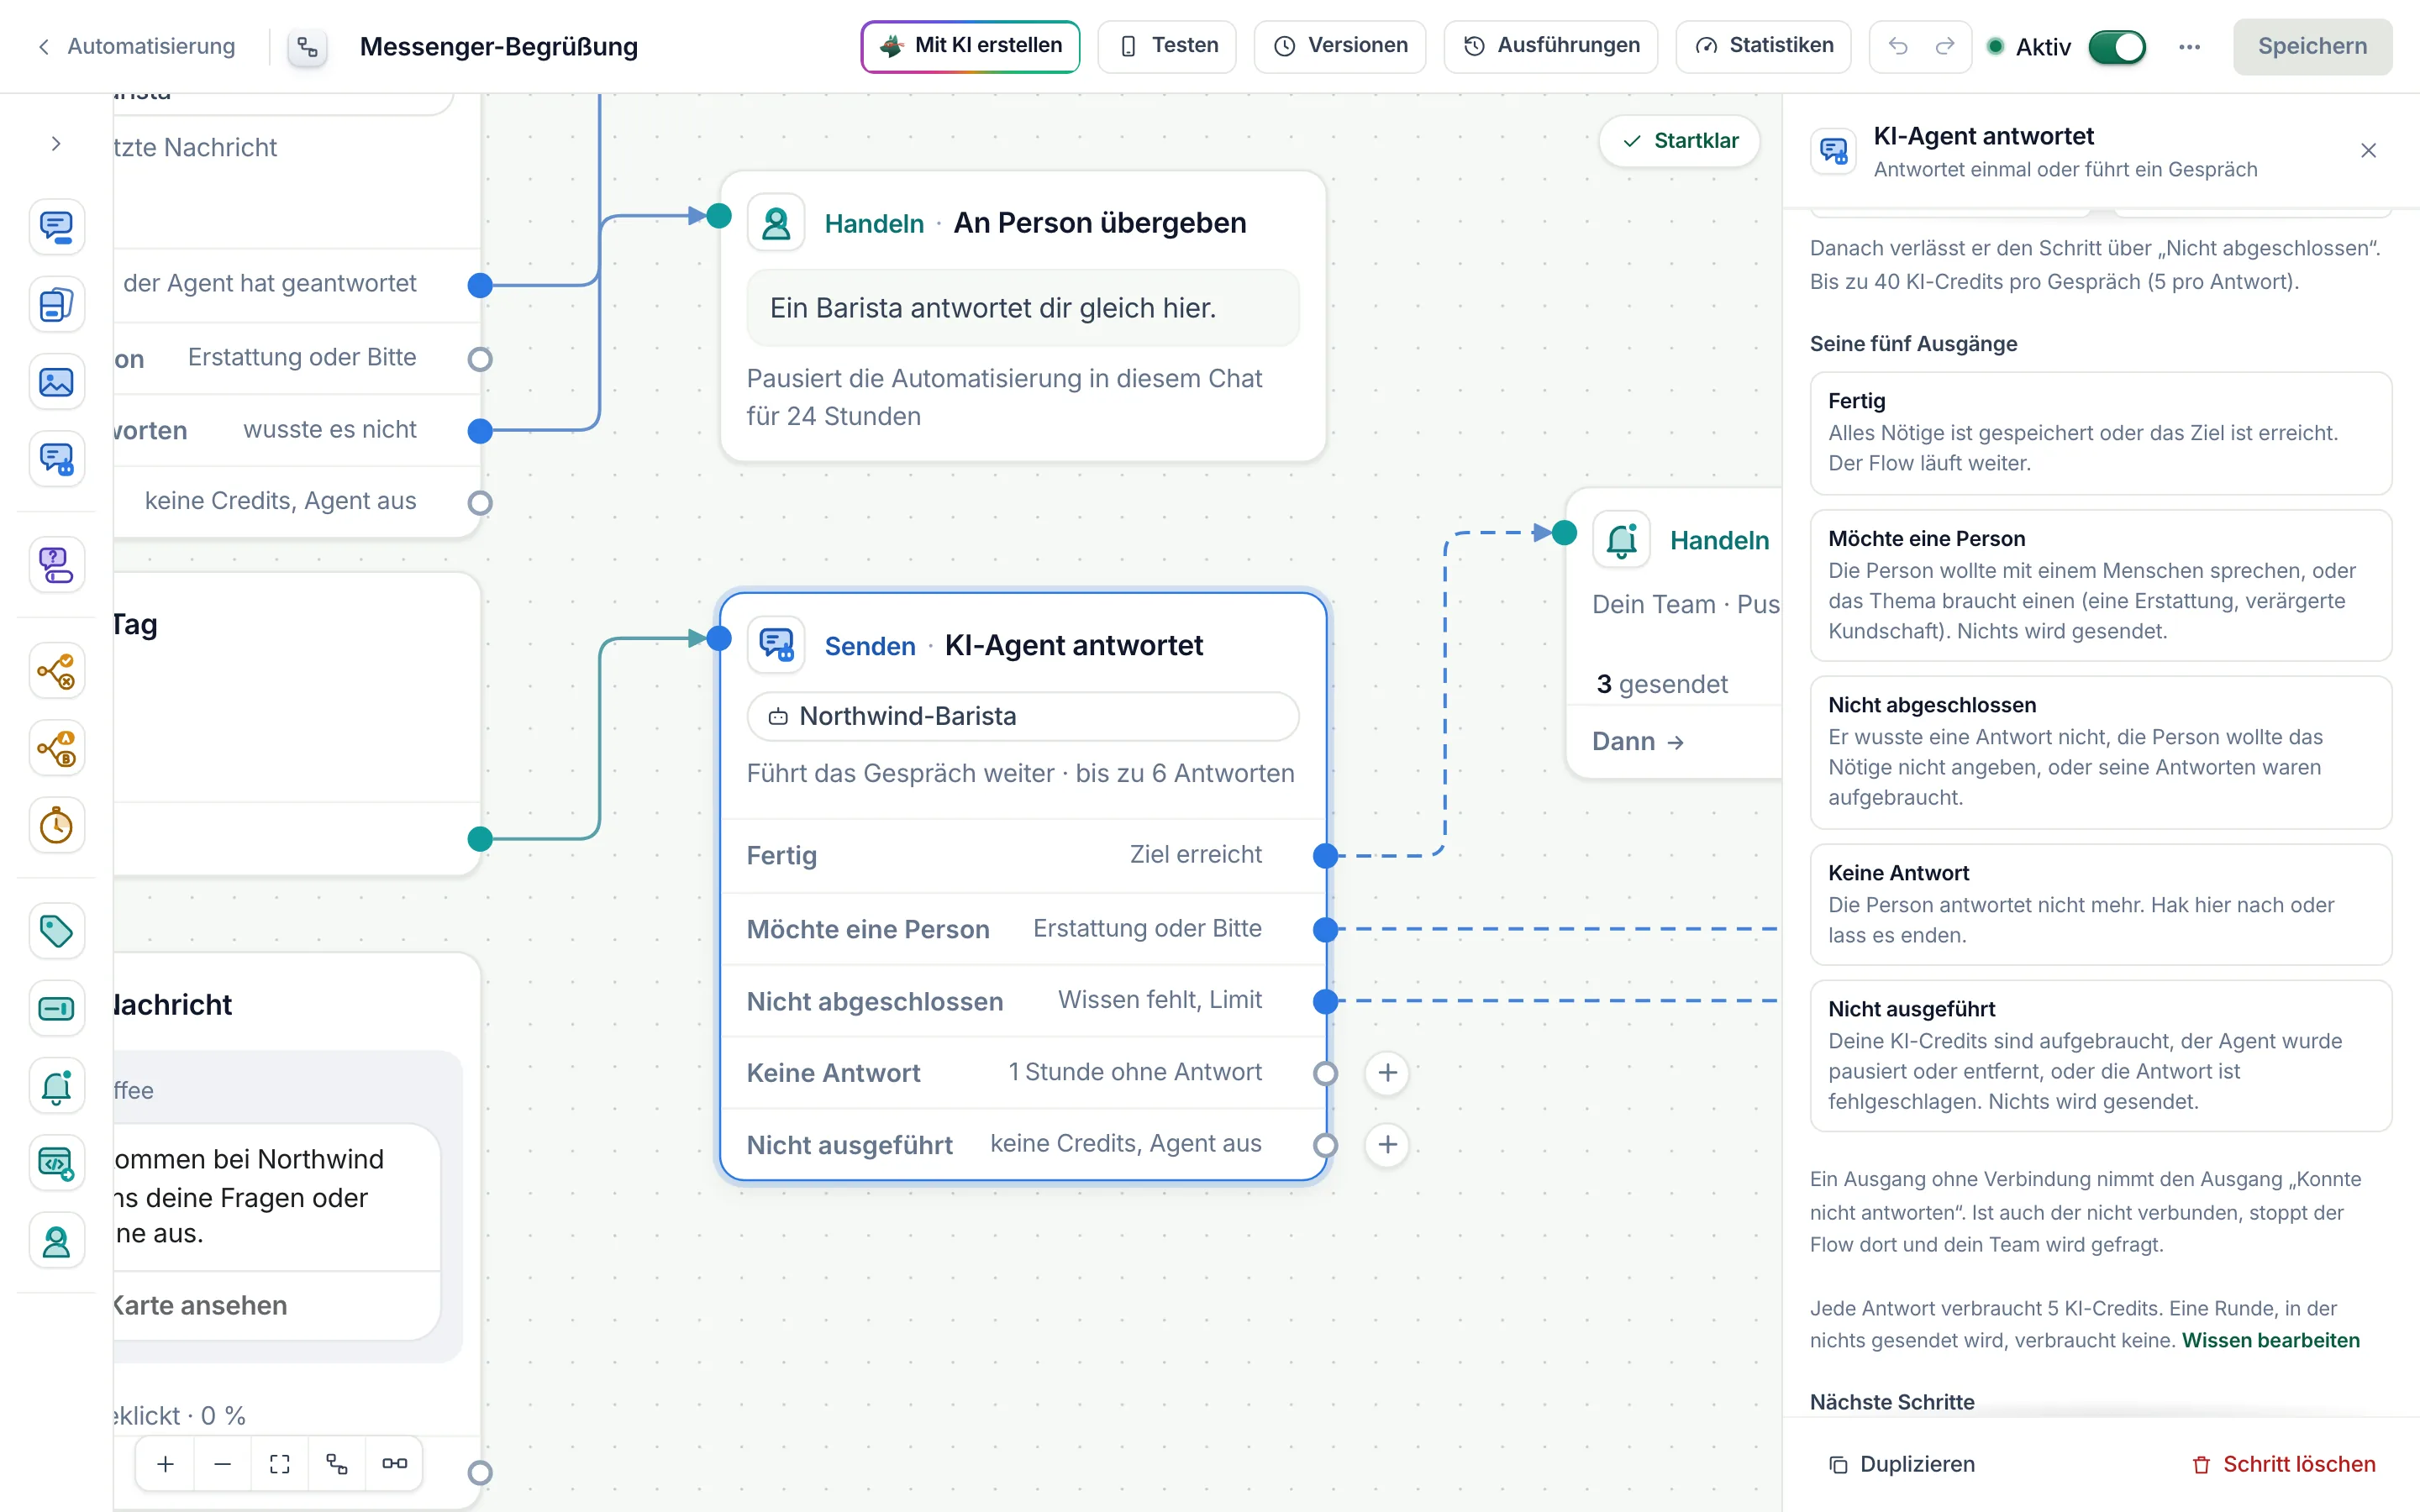Zoom in on the canvas
This screenshot has width=2420, height=1512.
tap(166, 1464)
